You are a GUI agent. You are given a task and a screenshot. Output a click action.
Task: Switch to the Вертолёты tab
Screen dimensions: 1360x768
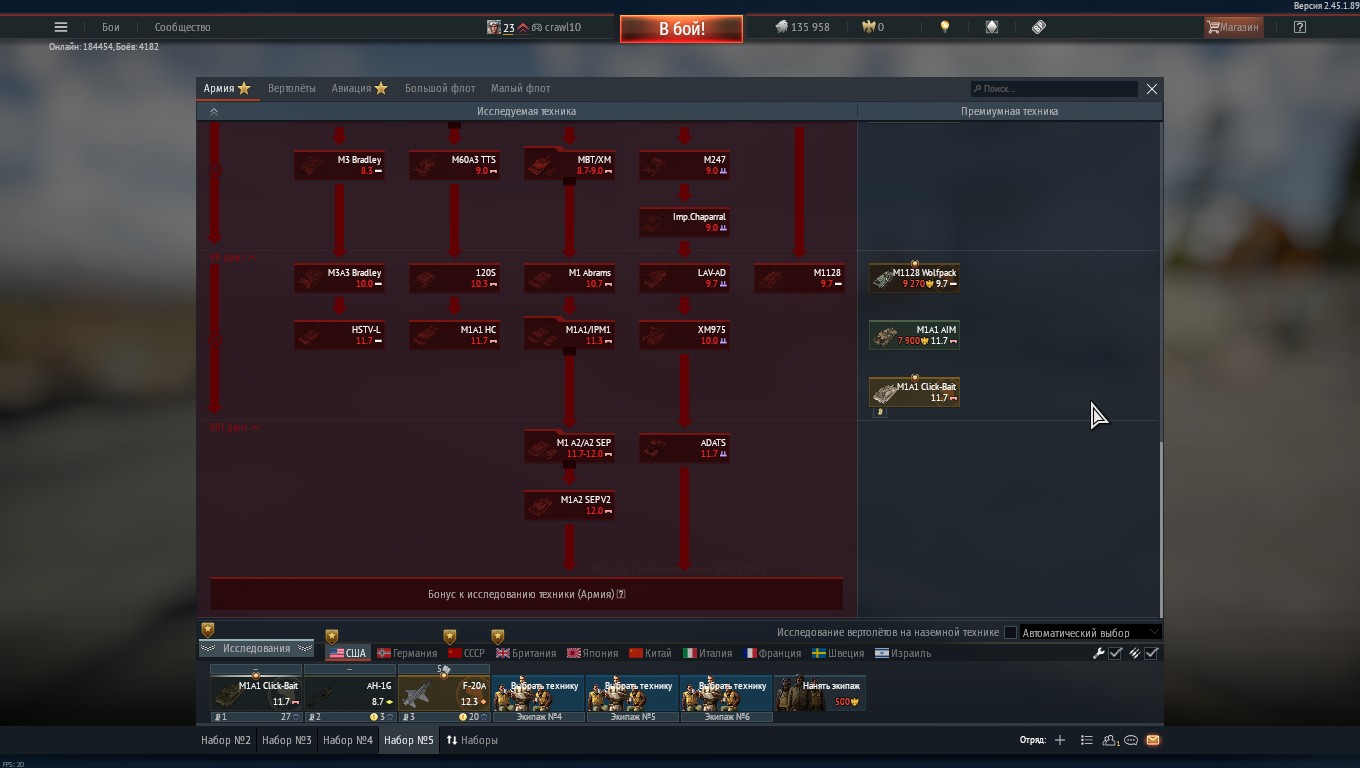[x=292, y=88]
